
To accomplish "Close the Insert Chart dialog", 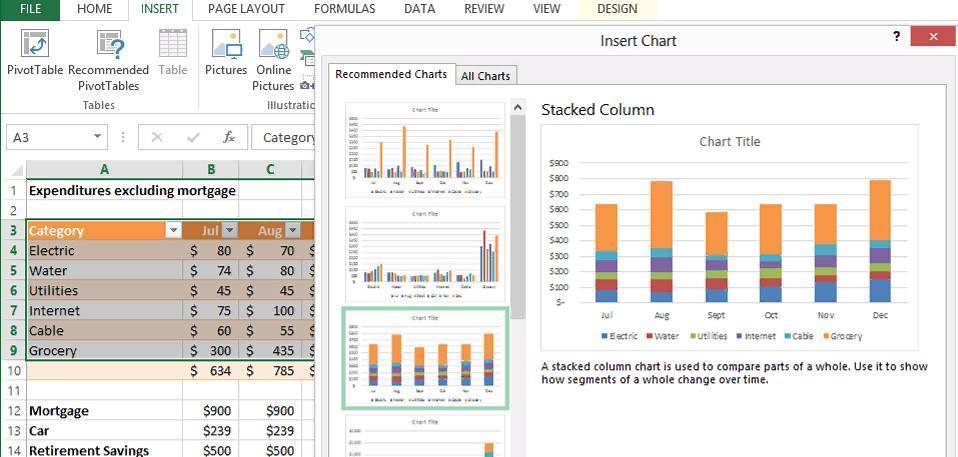I will (933, 36).
